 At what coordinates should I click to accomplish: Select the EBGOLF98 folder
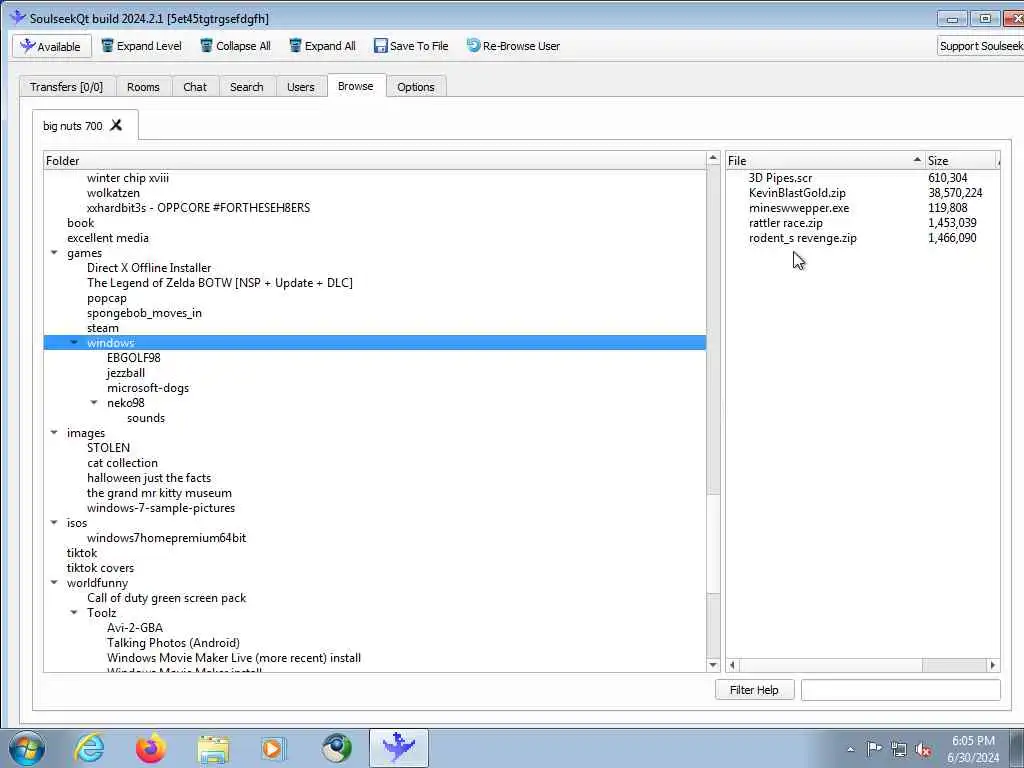(133, 358)
